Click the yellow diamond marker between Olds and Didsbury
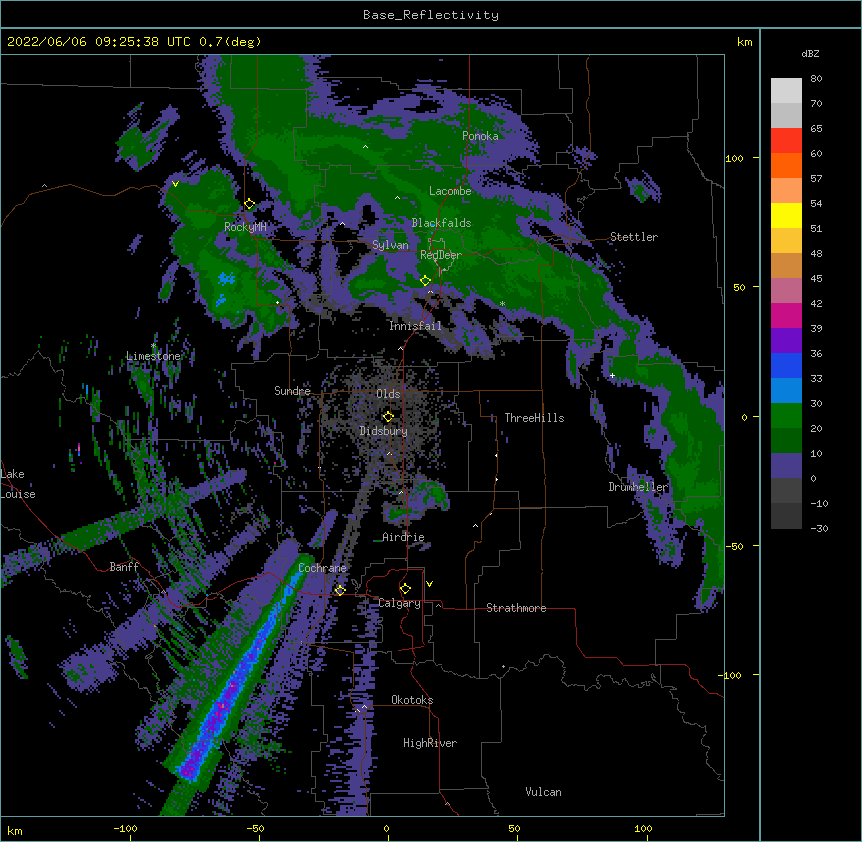The image size is (862, 842). tap(388, 416)
